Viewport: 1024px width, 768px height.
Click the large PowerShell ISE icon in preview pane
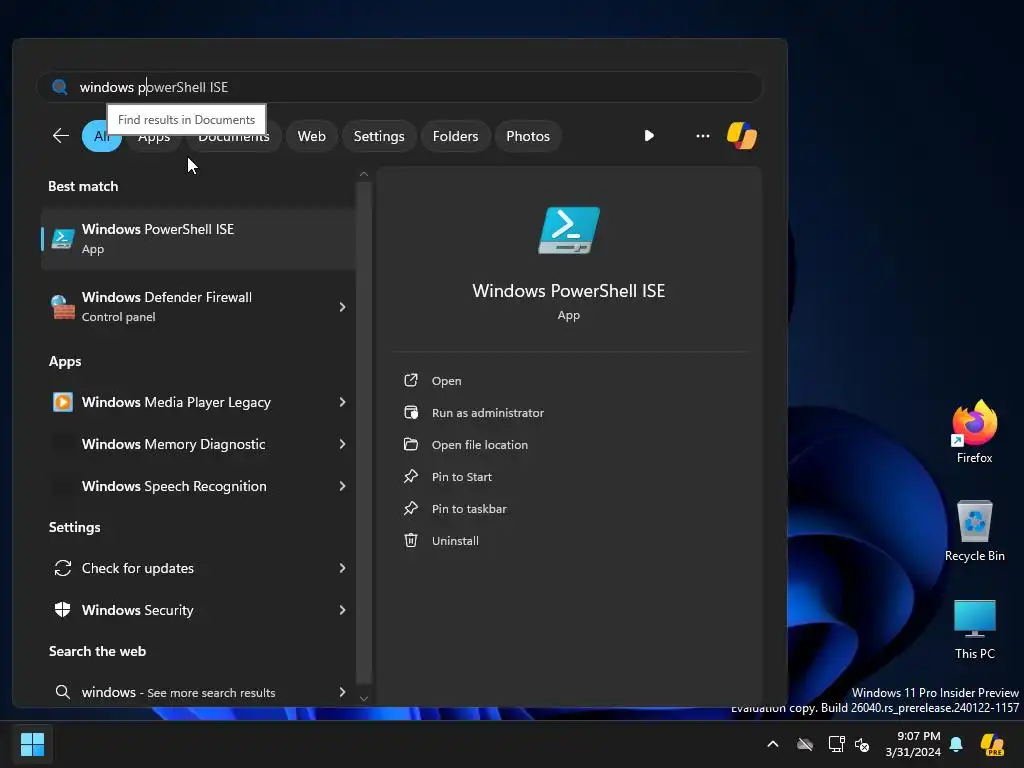tap(569, 231)
